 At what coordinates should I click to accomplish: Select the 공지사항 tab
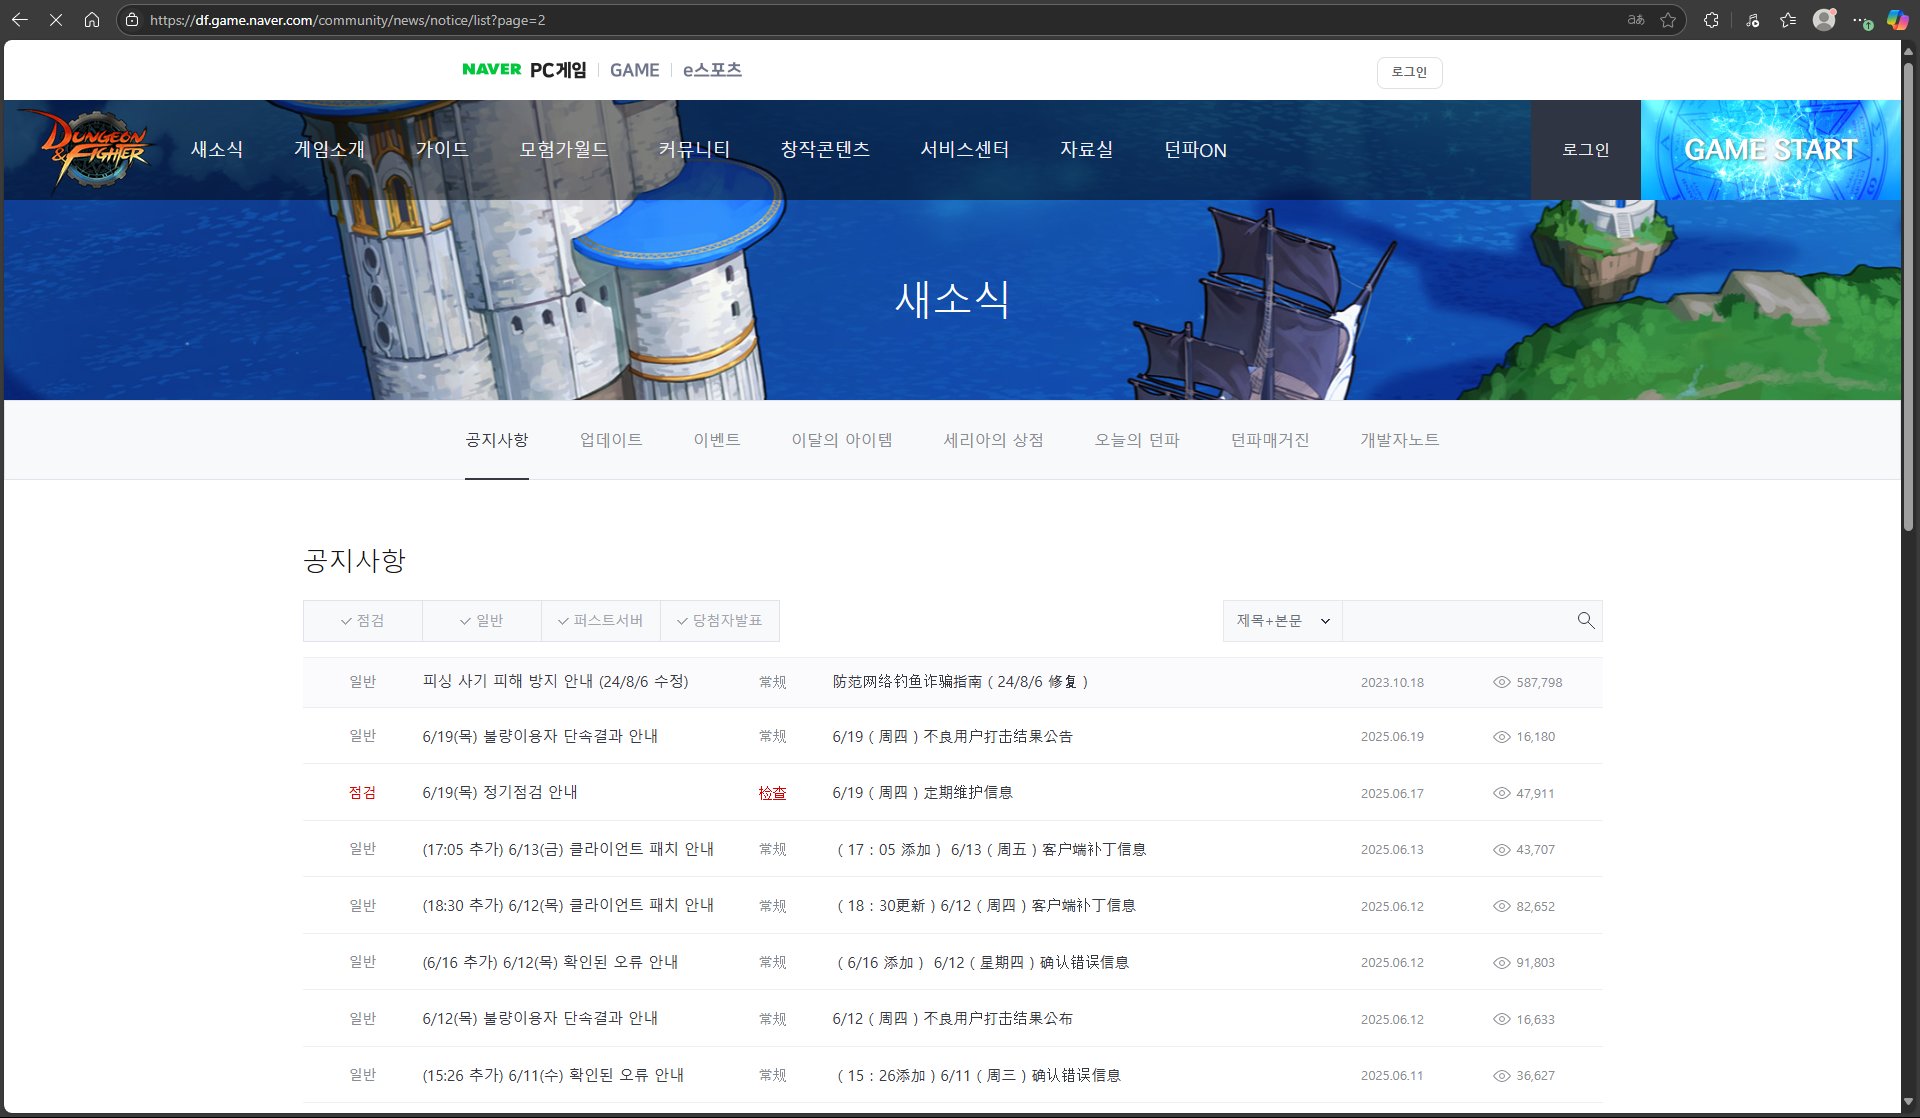(496, 440)
